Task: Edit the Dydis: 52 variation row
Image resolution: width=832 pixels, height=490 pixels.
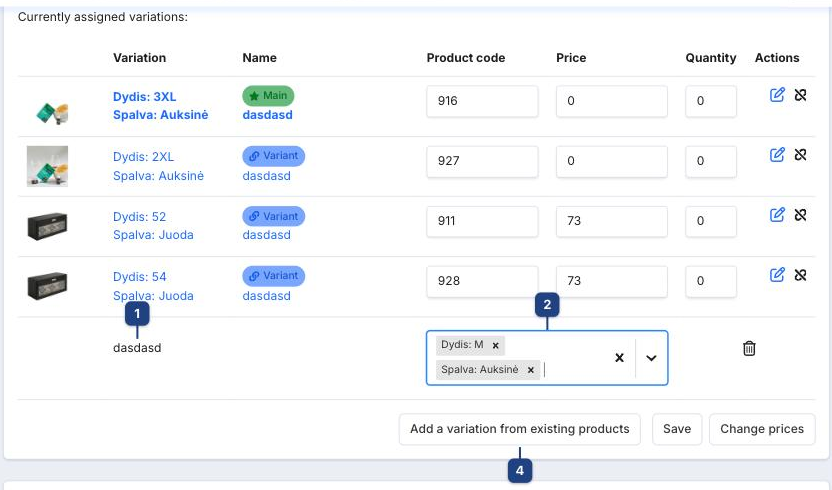Action: (777, 215)
